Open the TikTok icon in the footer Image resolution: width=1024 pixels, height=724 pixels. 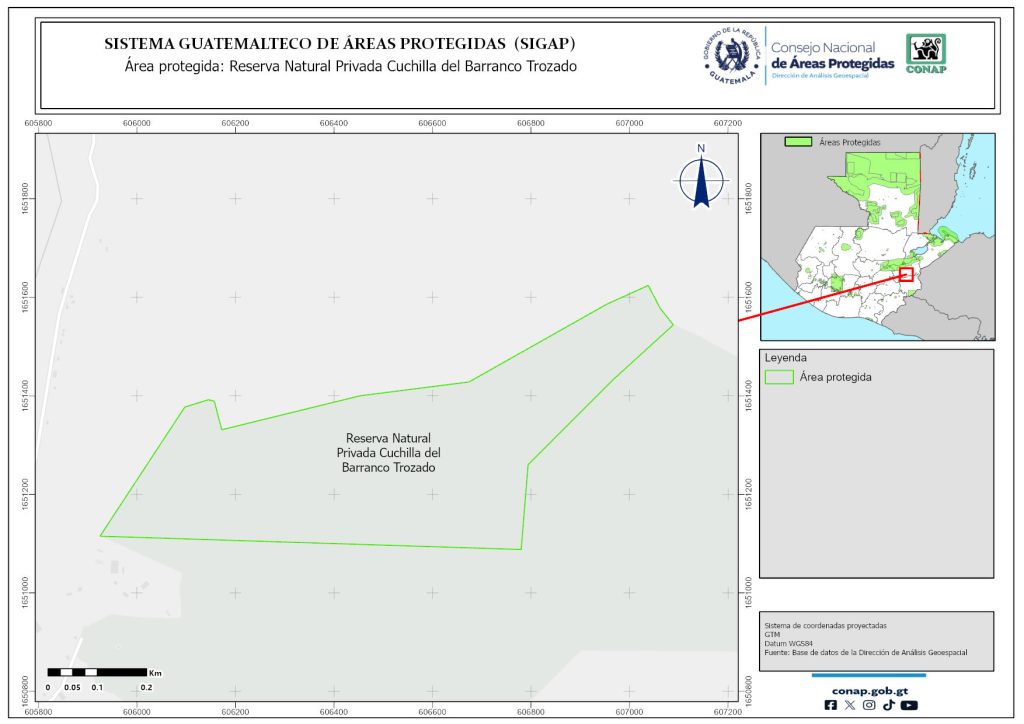888,705
